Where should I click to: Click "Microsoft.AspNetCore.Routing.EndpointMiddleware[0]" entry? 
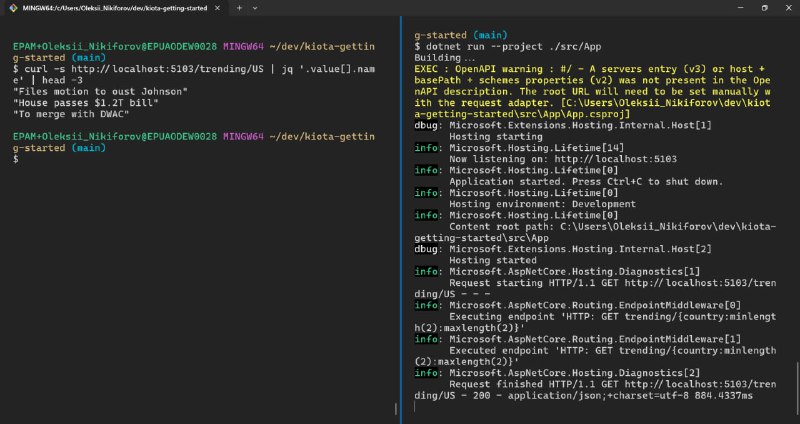click(x=595, y=305)
